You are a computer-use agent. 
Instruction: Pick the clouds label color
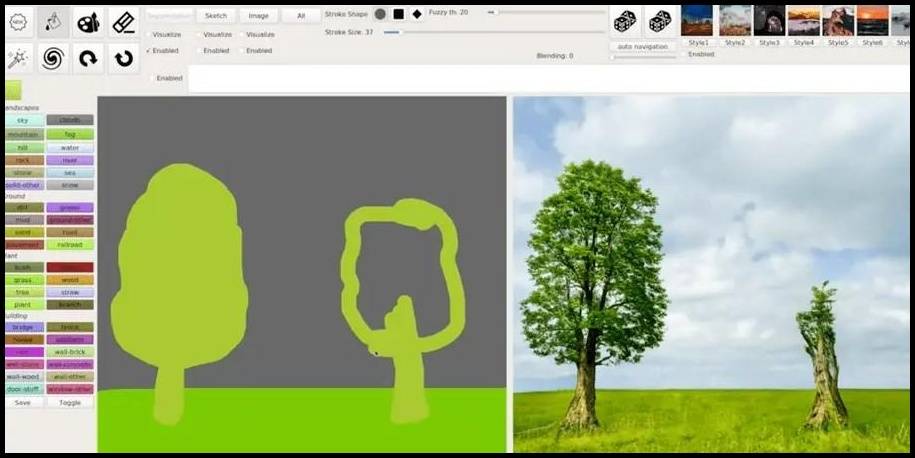click(70, 120)
